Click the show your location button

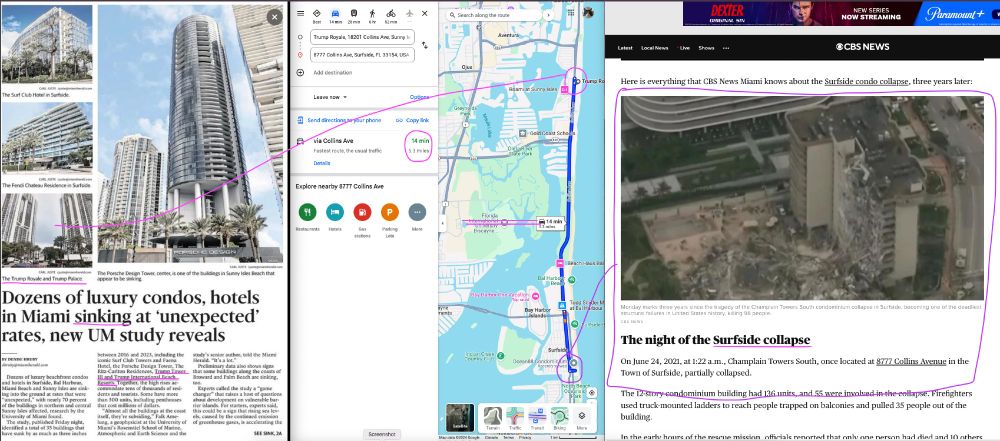tap(592, 392)
